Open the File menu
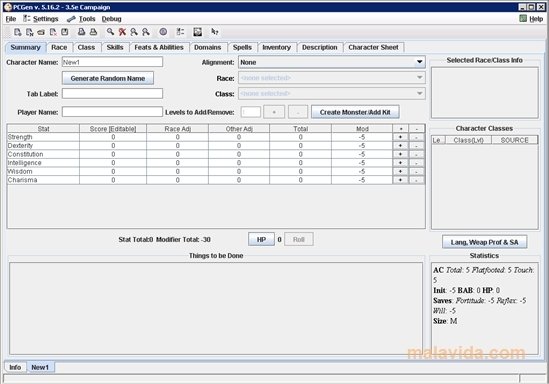The image size is (549, 384). (x=11, y=19)
